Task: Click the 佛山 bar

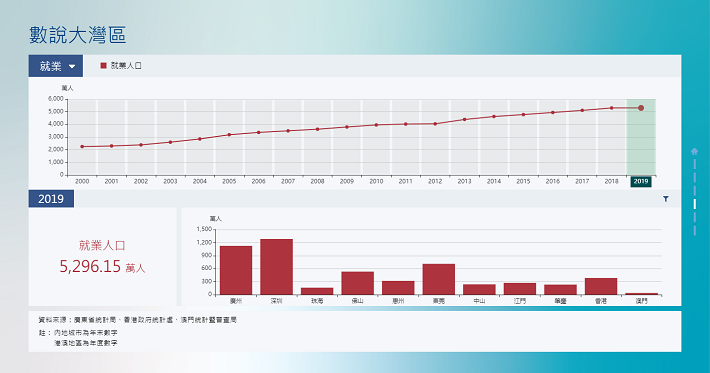Action: click(x=358, y=283)
